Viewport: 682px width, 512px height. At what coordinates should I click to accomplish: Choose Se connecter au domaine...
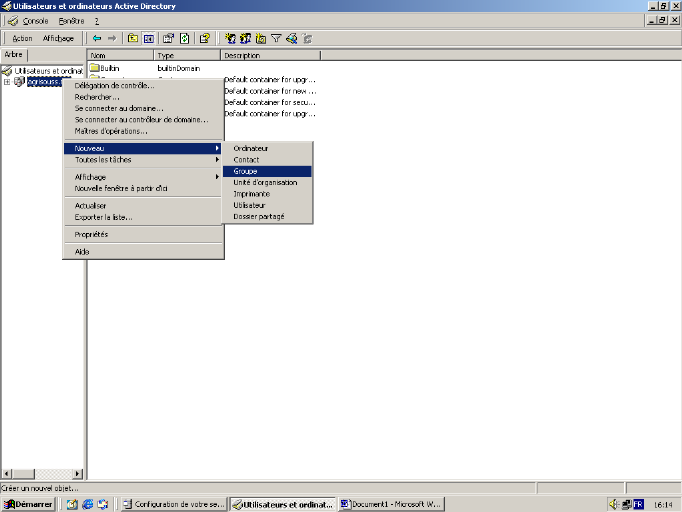click(144, 108)
